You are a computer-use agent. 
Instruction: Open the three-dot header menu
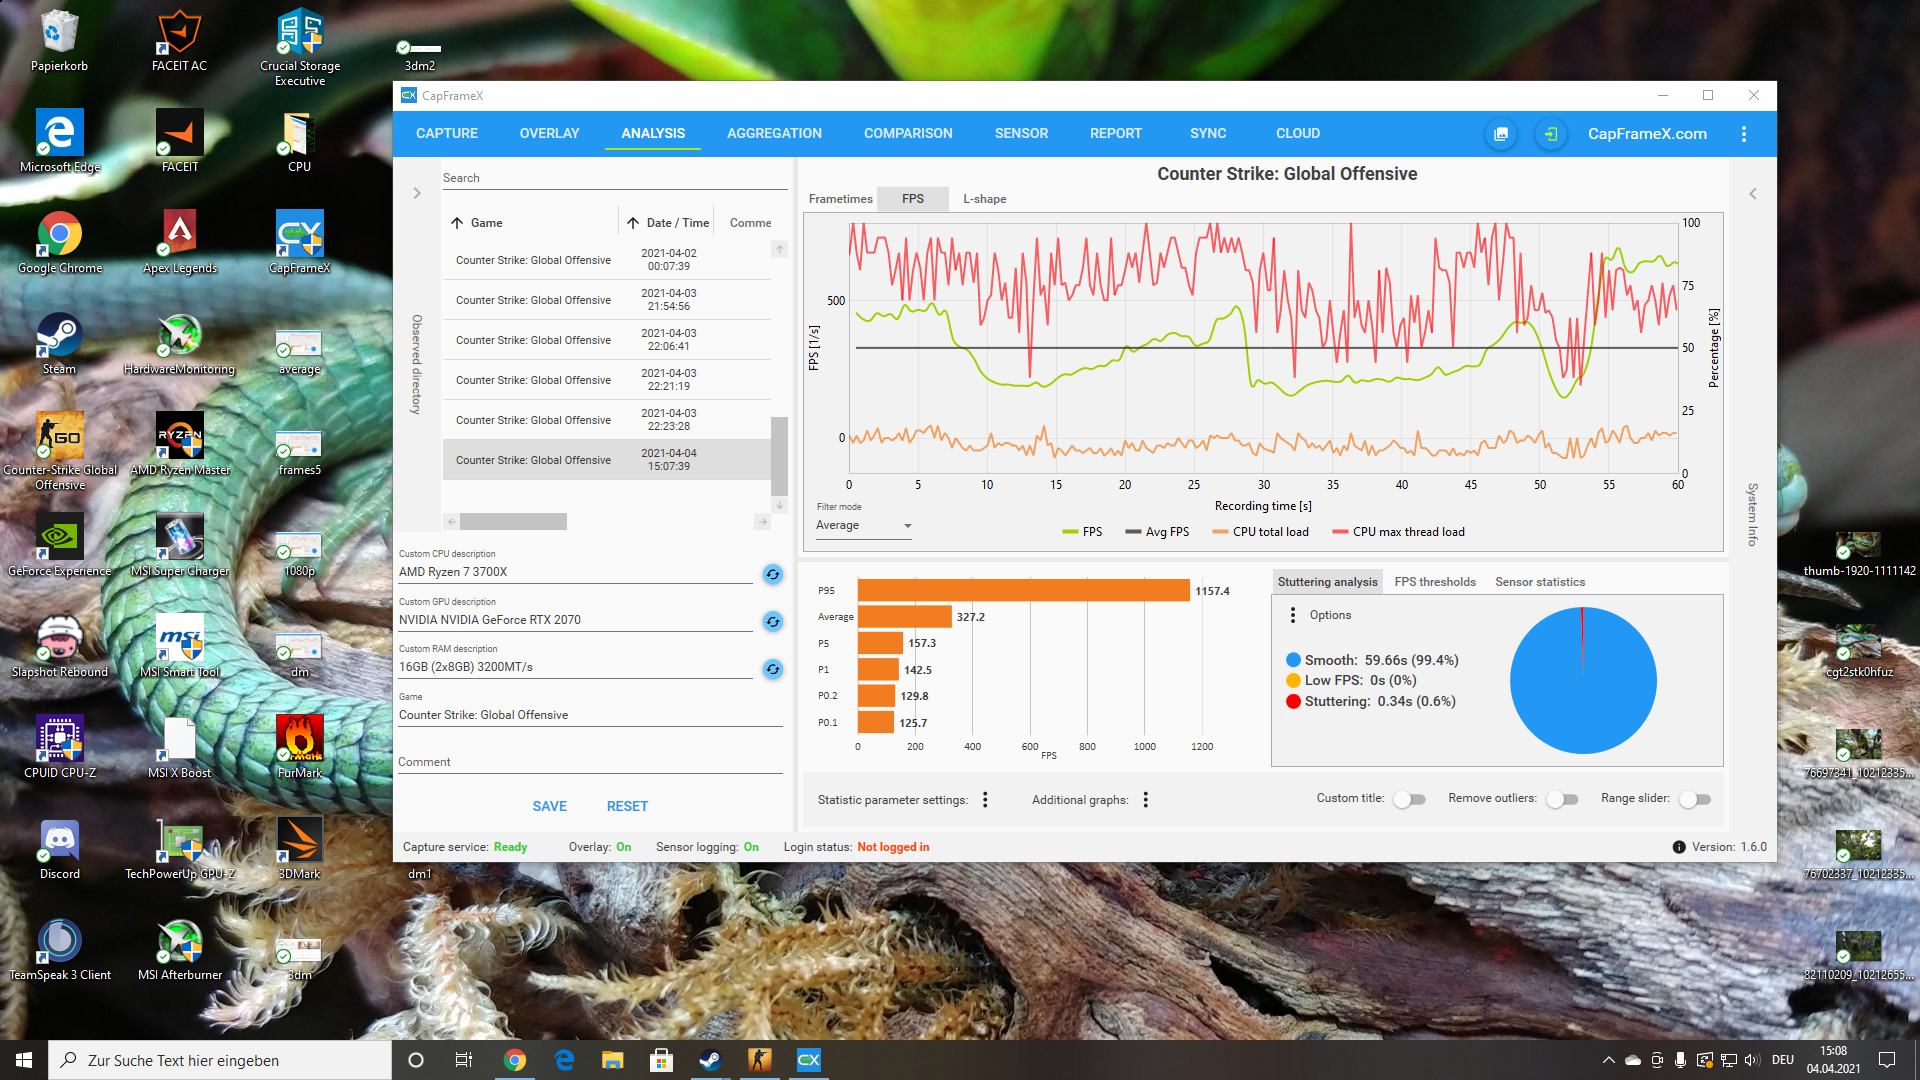pos(1743,134)
